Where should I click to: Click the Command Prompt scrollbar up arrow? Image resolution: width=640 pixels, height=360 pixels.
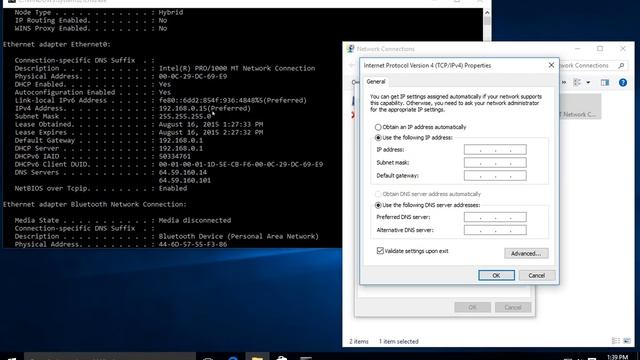[x=487, y=13]
